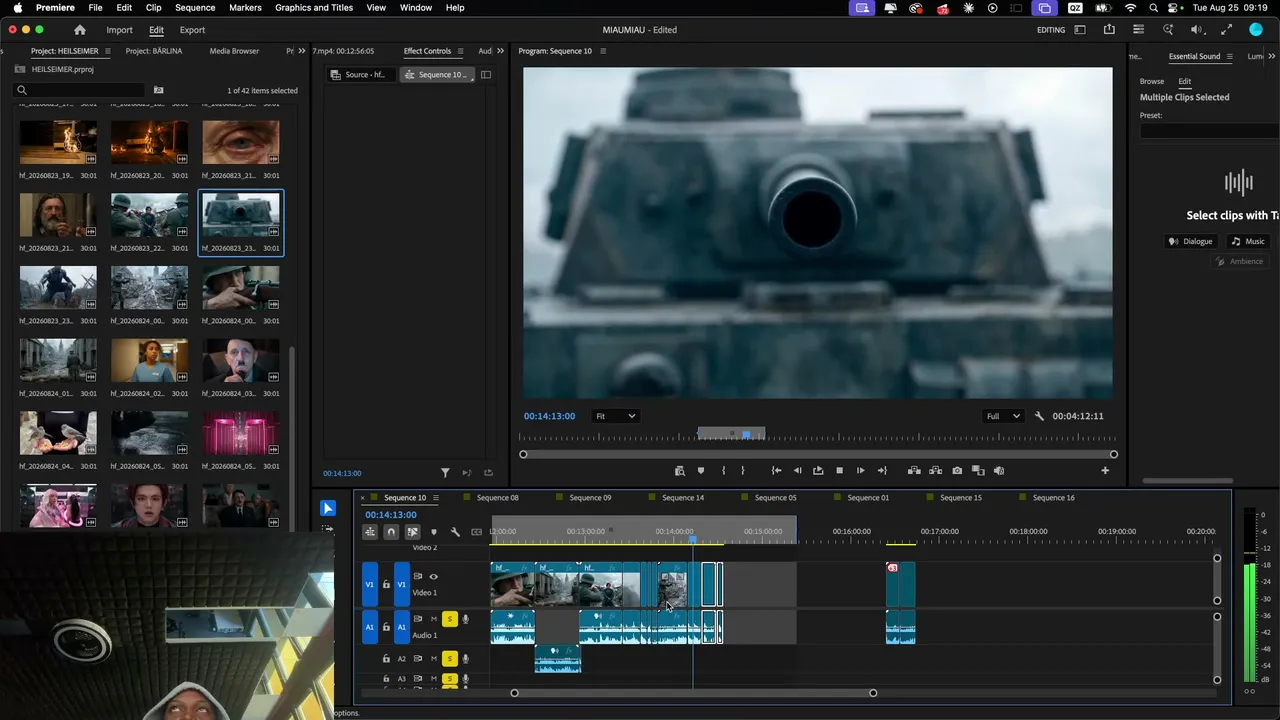
Task: Toggle Snap magnet in the timeline
Action: point(391,532)
